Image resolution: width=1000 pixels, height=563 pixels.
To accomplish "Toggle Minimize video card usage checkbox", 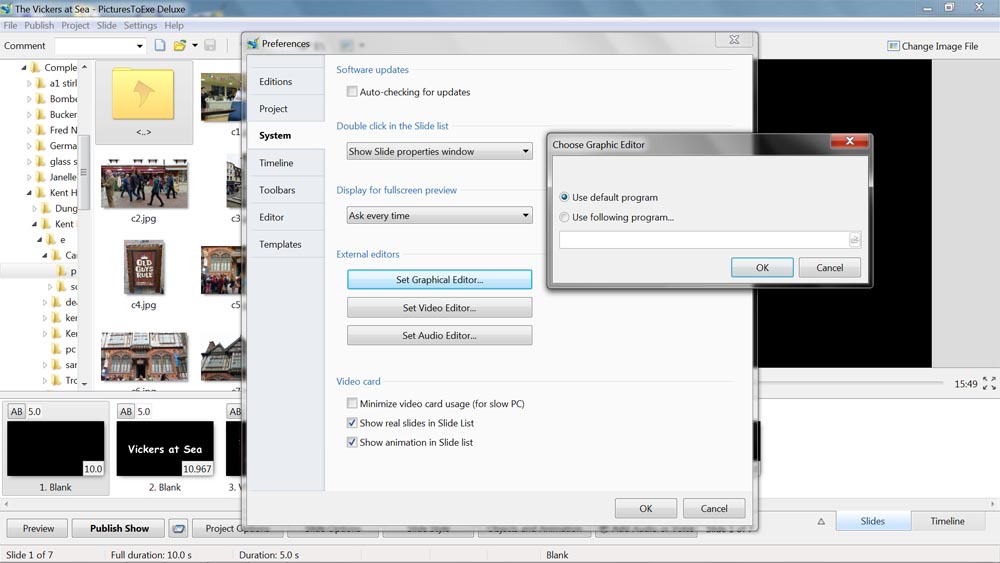I will (x=352, y=403).
